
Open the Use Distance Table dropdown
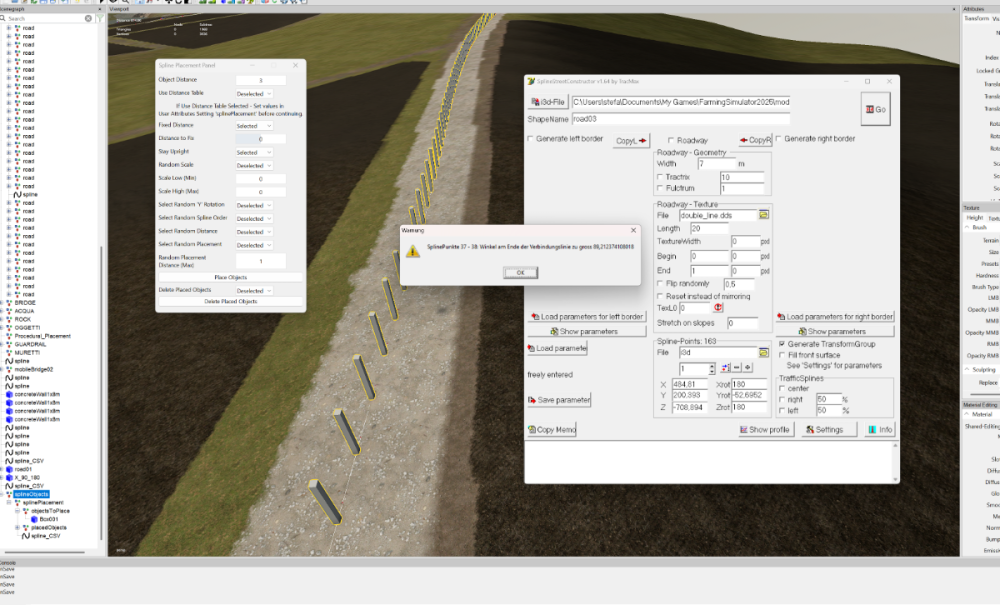point(254,93)
